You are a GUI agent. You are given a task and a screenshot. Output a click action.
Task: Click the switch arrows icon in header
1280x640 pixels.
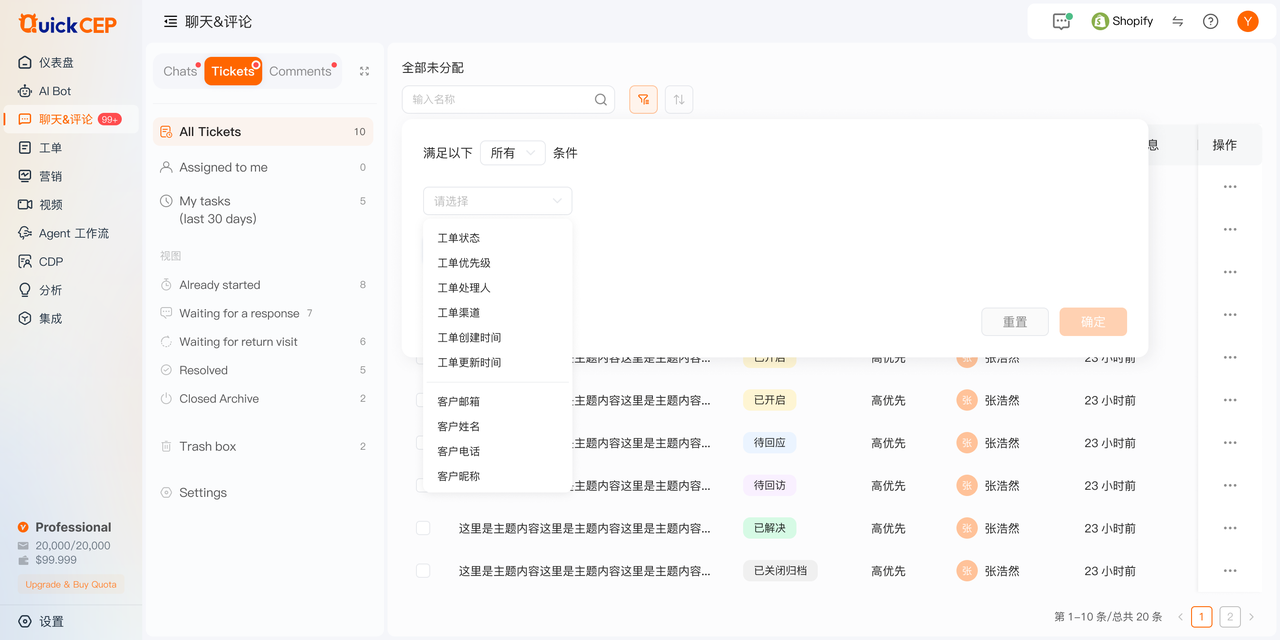[x=1178, y=21]
